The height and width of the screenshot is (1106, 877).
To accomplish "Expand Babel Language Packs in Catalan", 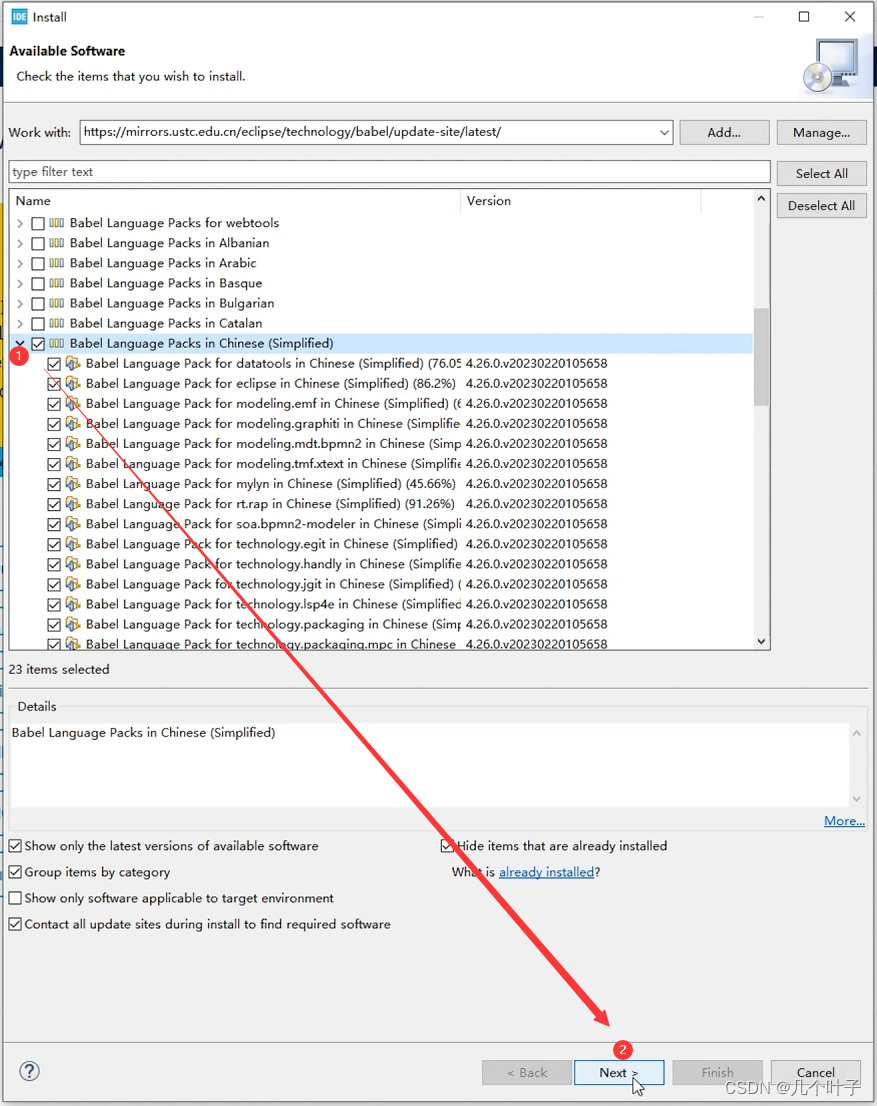I will pyautogui.click(x=20, y=324).
